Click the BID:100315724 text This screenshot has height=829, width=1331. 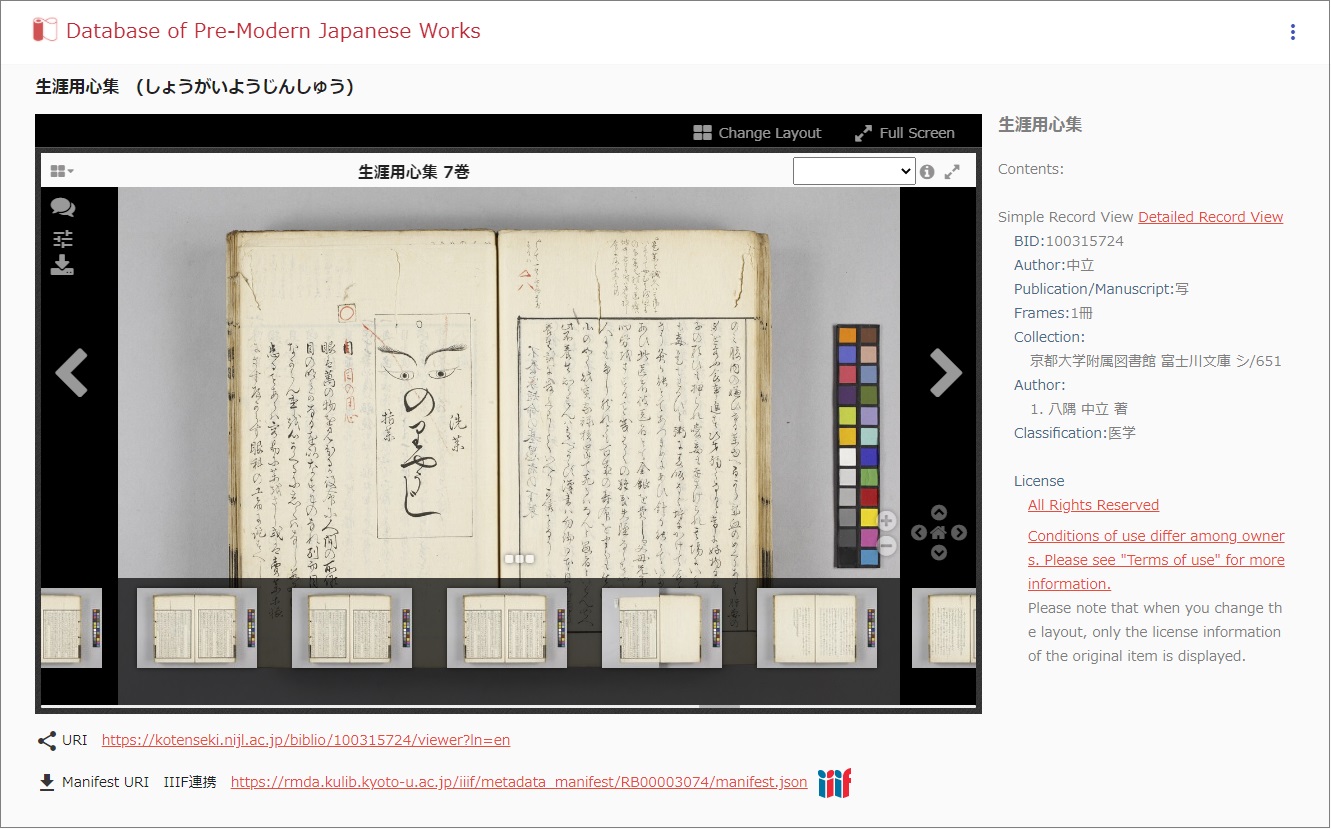[x=1069, y=241]
